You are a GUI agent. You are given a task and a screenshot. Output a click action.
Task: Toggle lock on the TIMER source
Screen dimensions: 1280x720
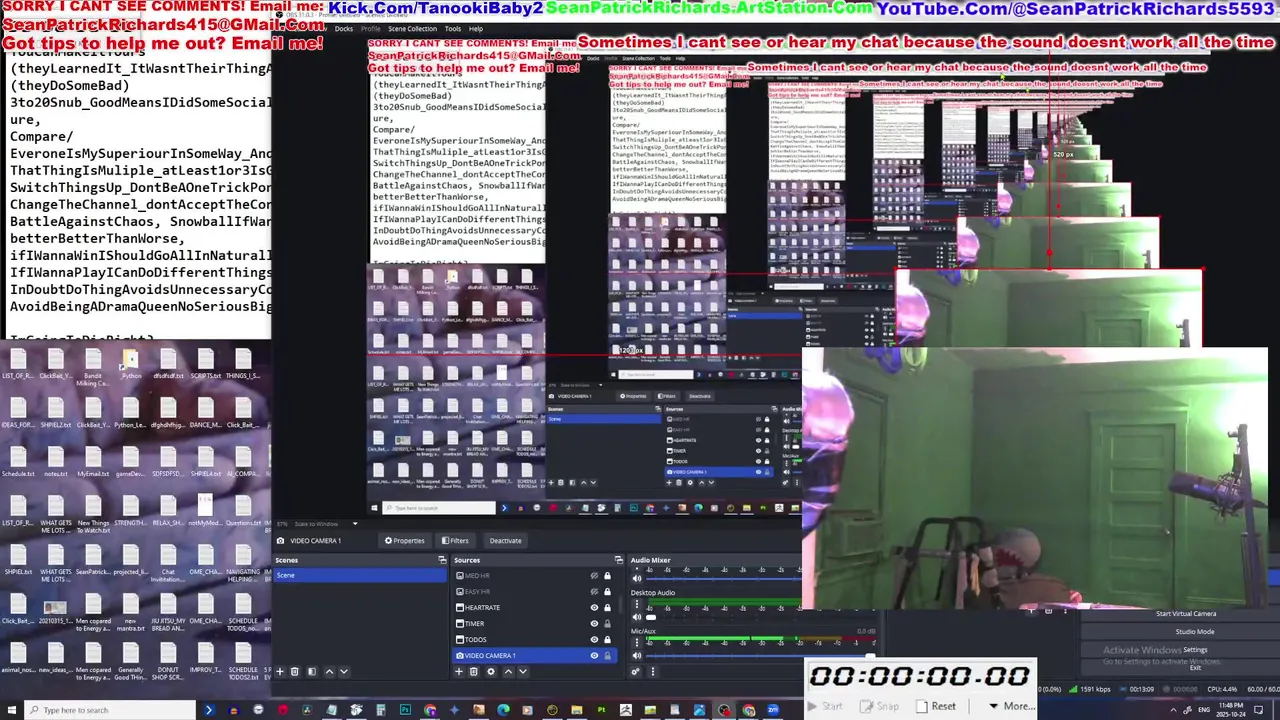pos(607,624)
